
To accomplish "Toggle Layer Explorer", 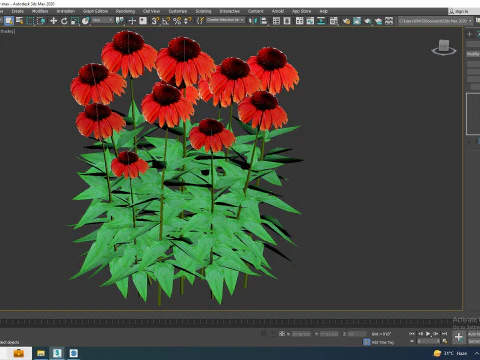I will coord(287,21).
